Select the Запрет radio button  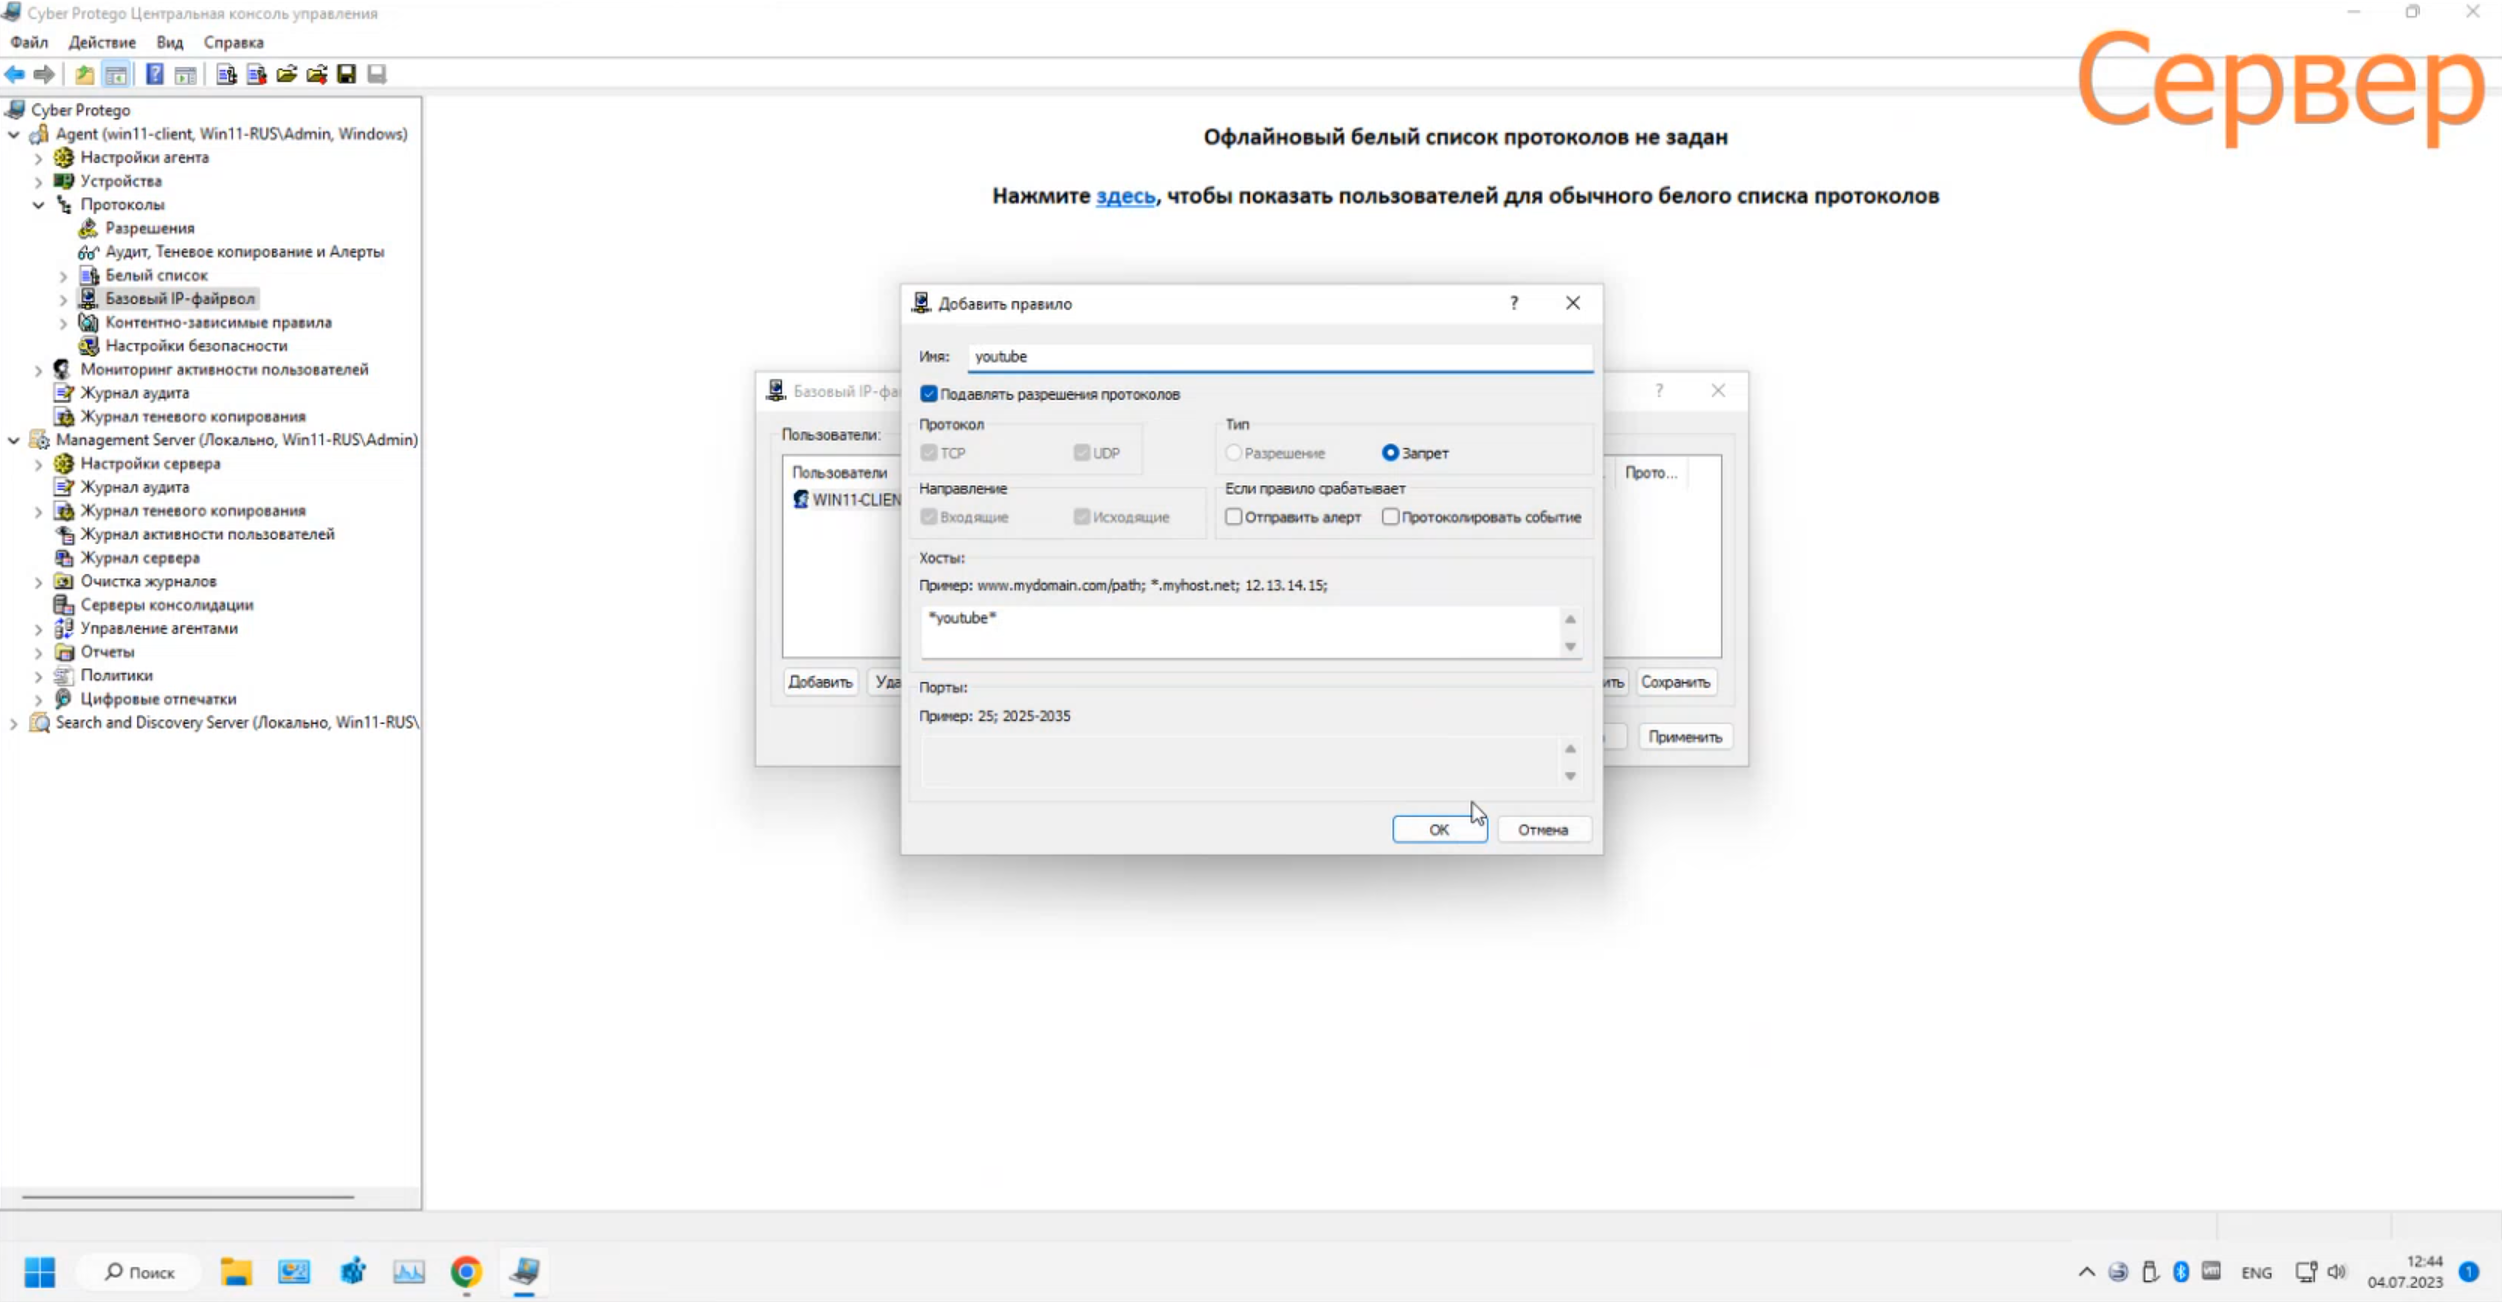[x=1390, y=453]
